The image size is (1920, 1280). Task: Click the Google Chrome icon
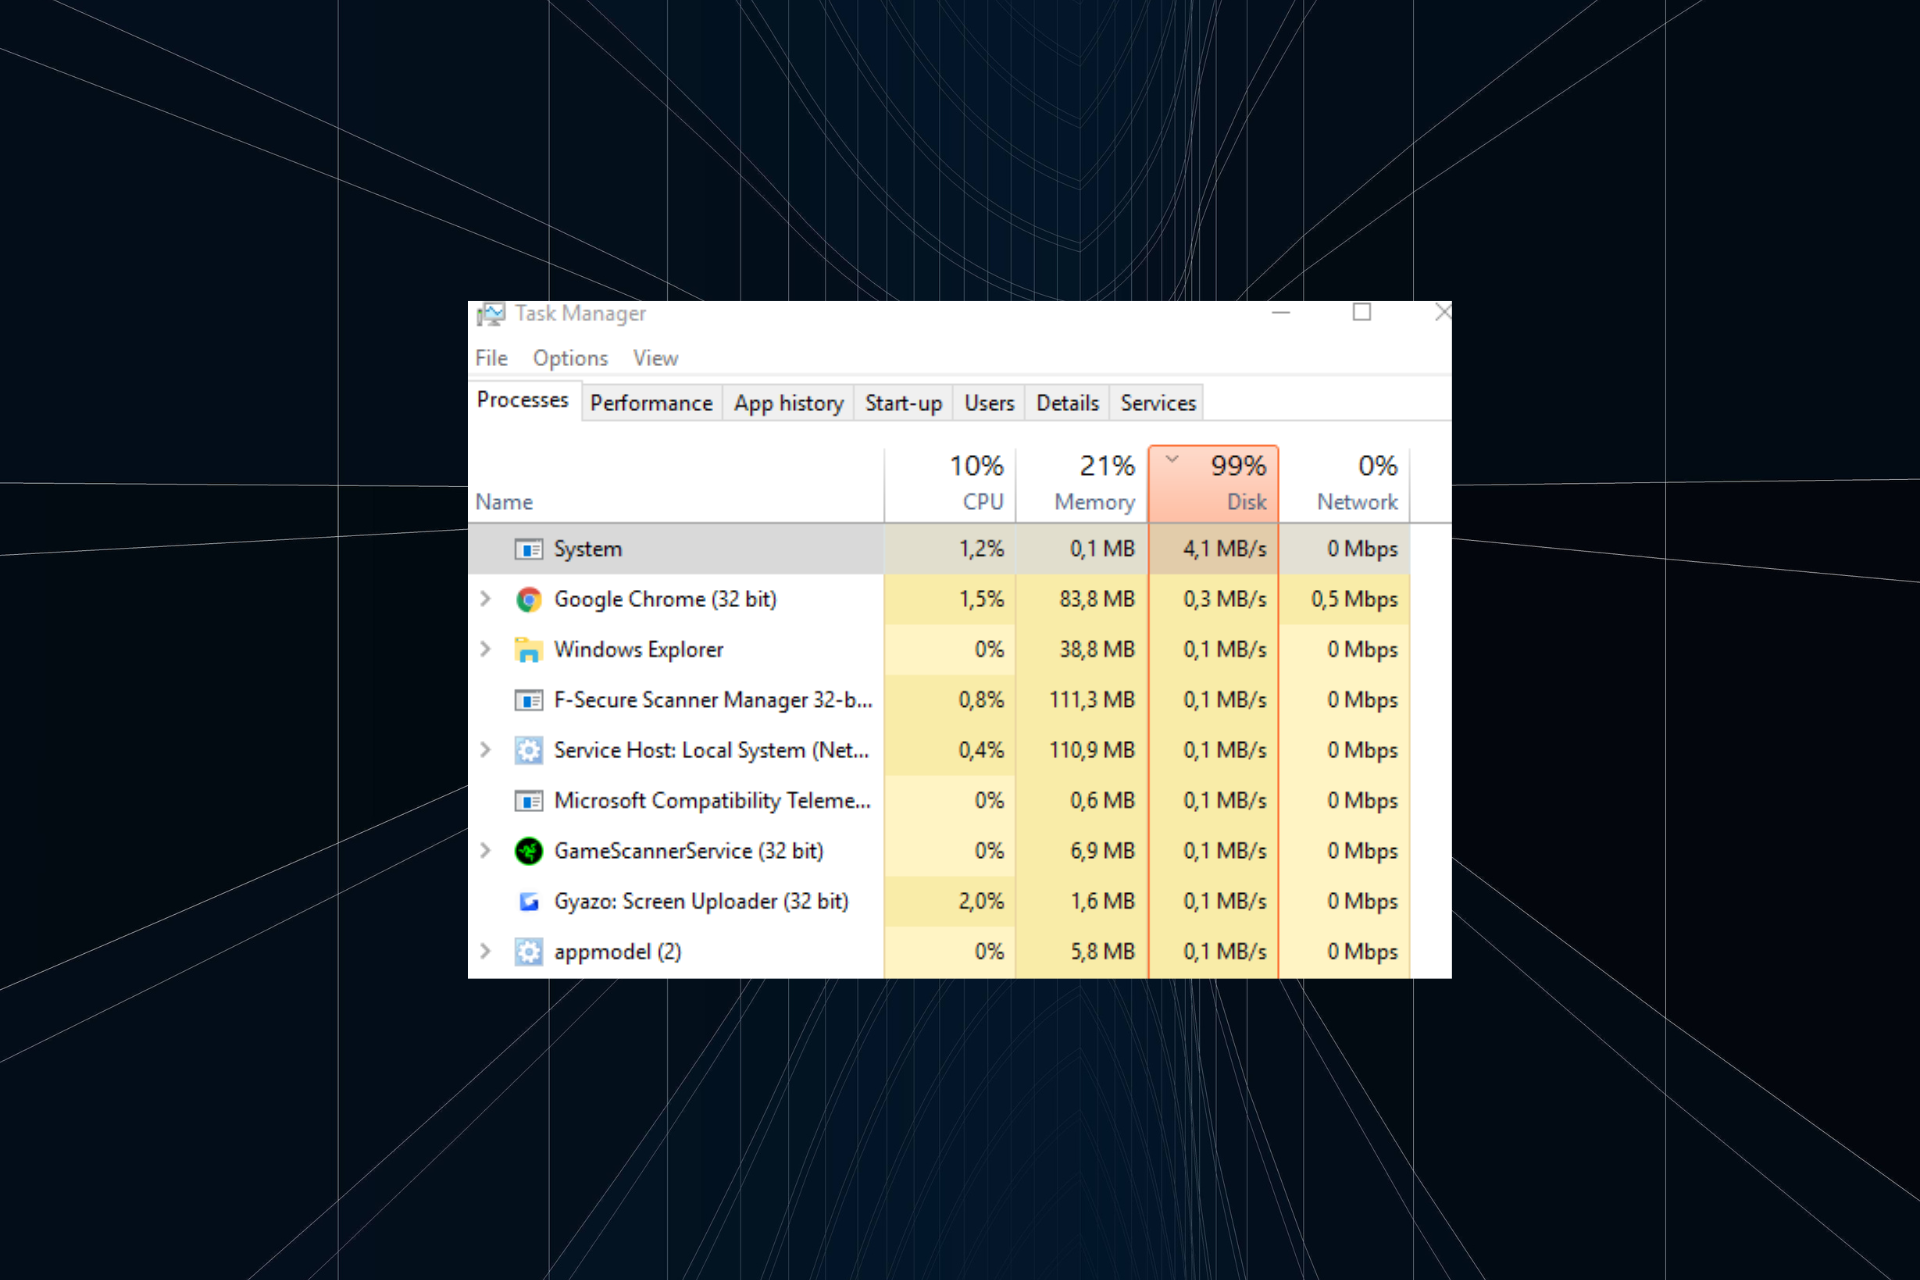click(528, 599)
